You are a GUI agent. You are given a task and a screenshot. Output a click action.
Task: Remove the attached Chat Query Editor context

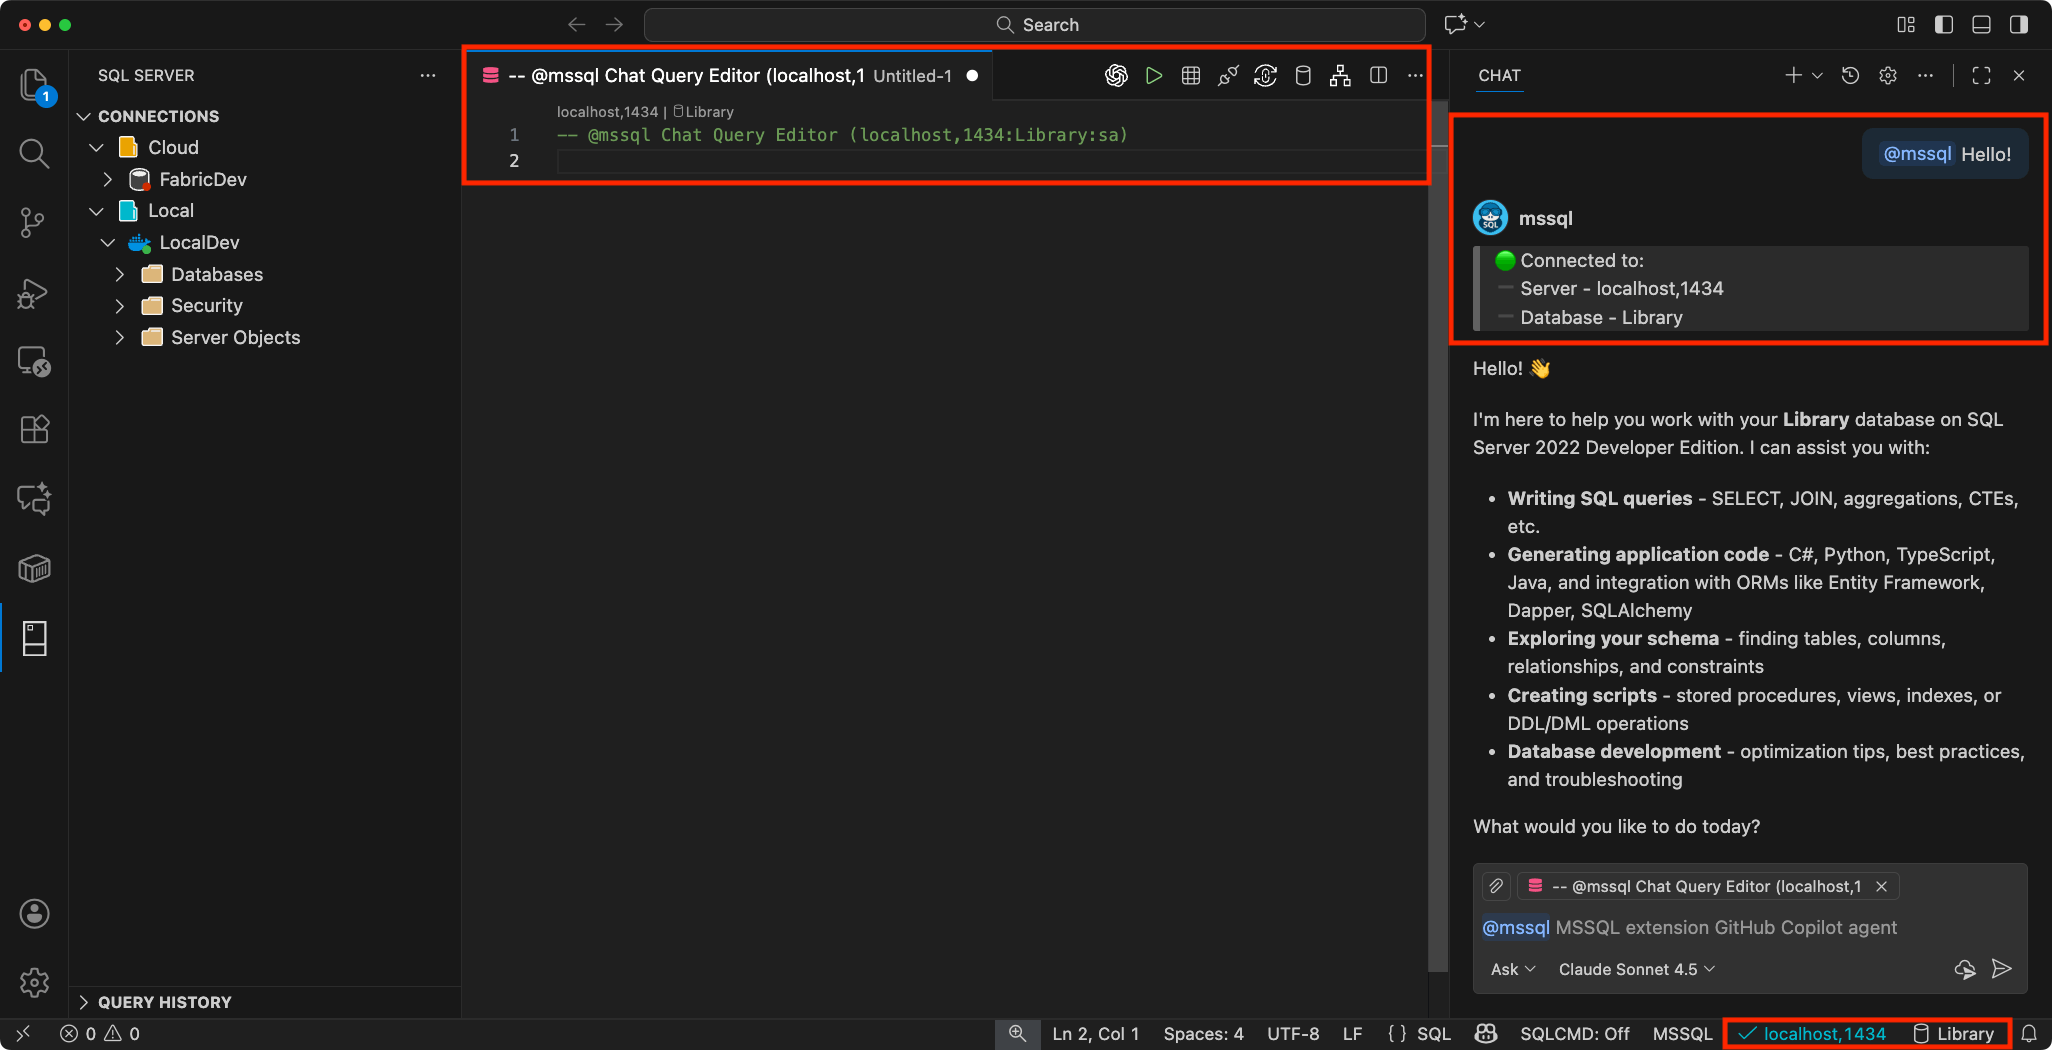tap(1881, 886)
